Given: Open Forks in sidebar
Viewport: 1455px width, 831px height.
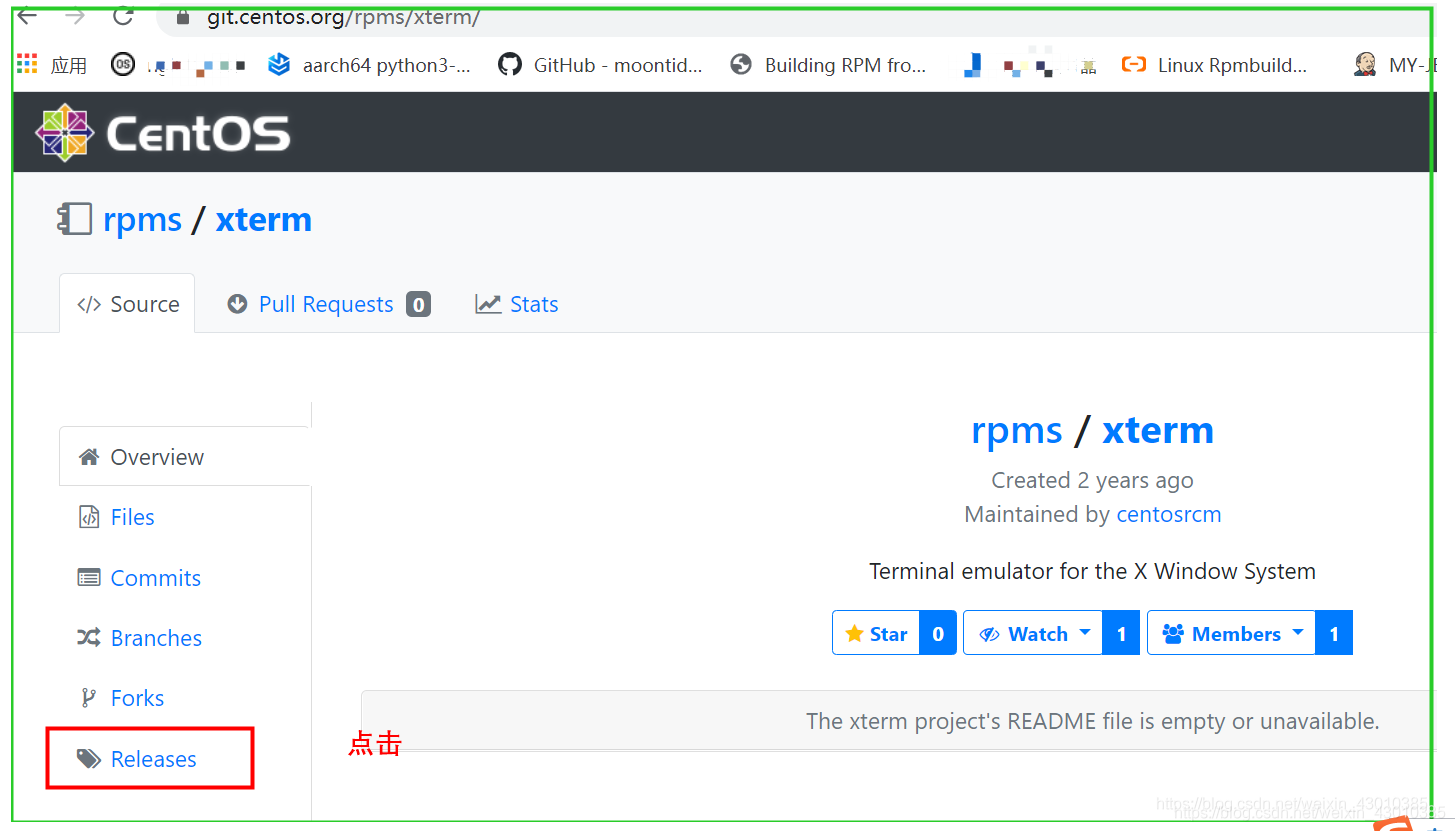Looking at the screenshot, I should coord(137,698).
